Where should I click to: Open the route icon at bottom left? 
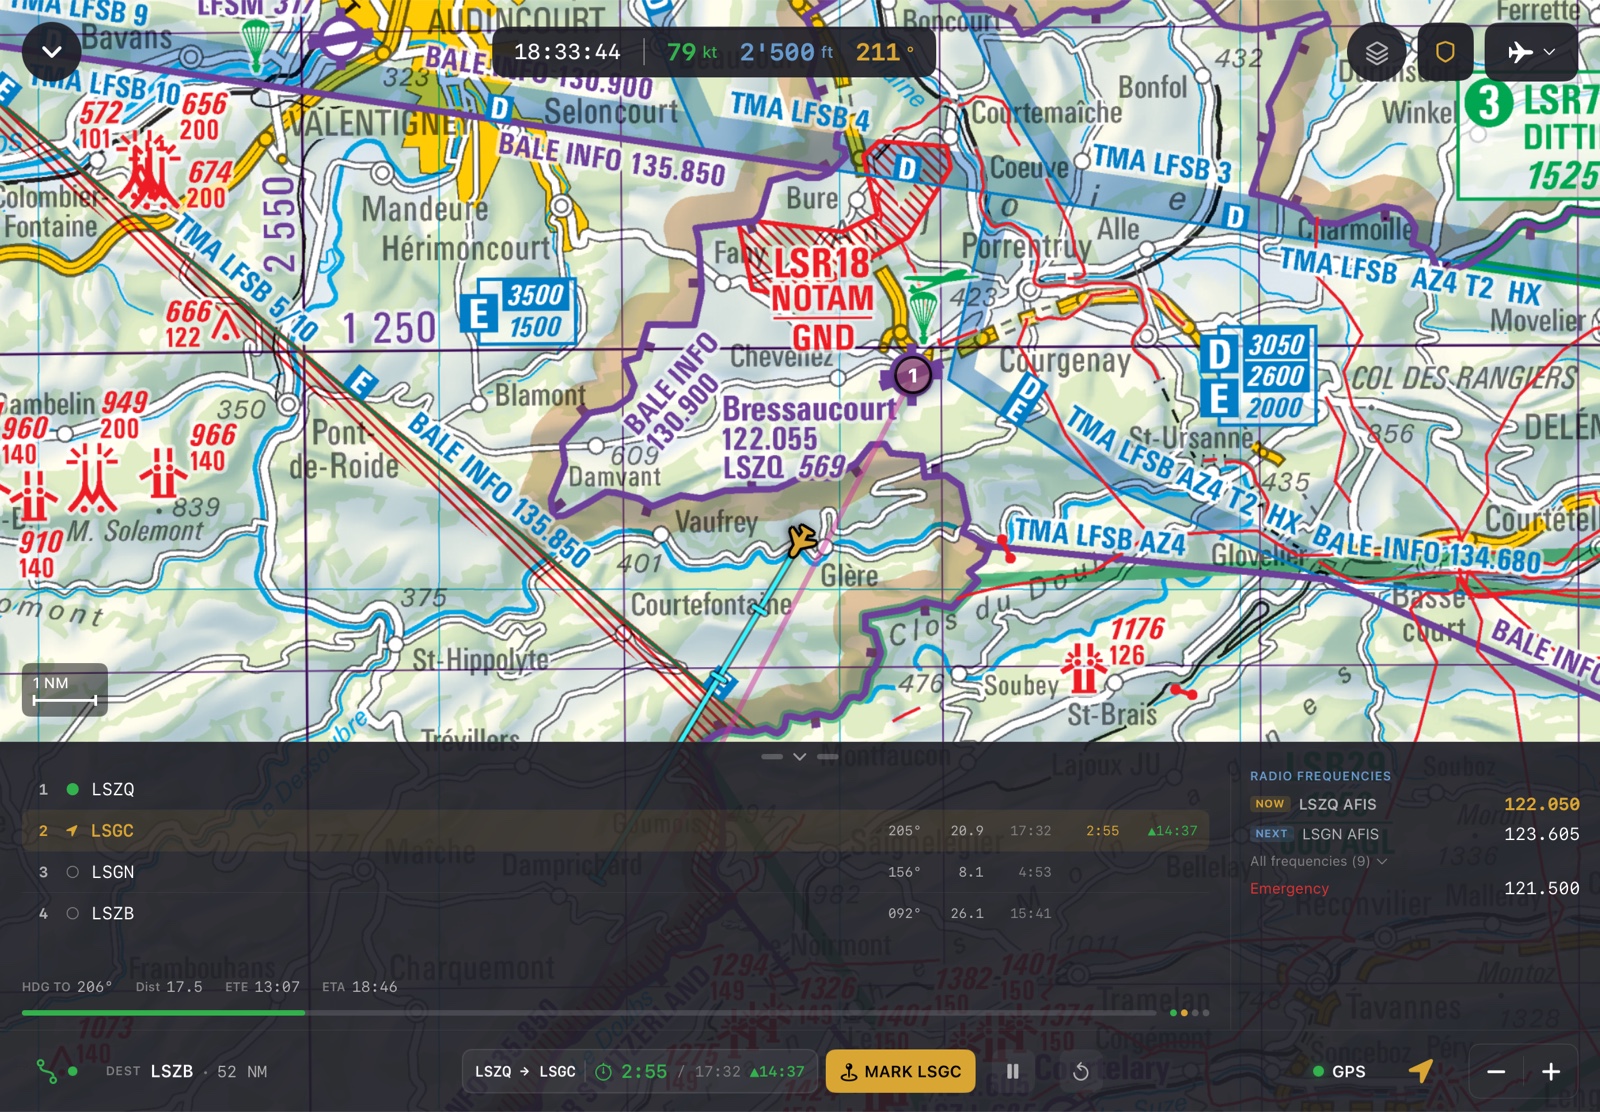point(47,1071)
